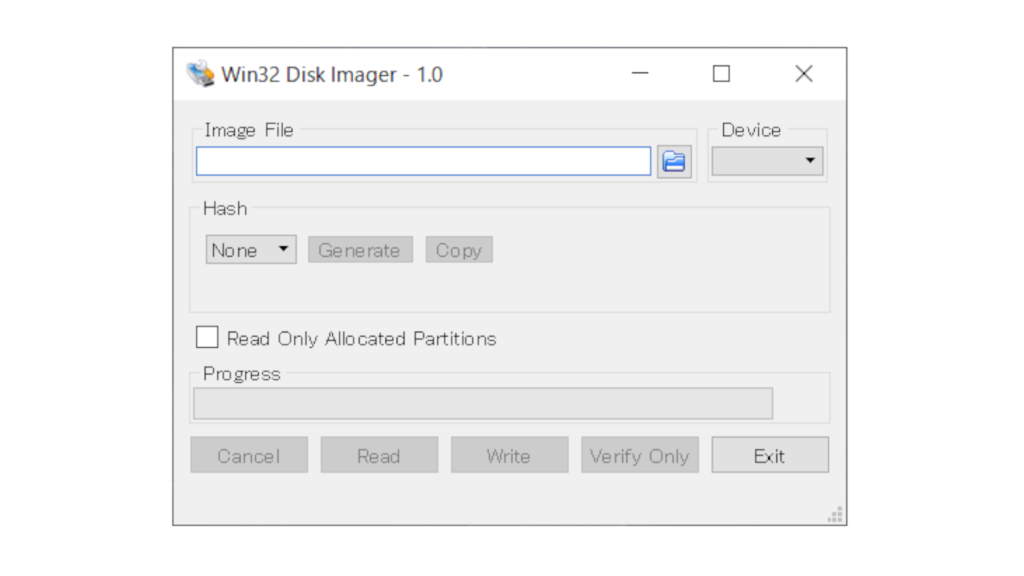Click the Write button
Viewport: 1024px width, 576px height.
pos(509,455)
